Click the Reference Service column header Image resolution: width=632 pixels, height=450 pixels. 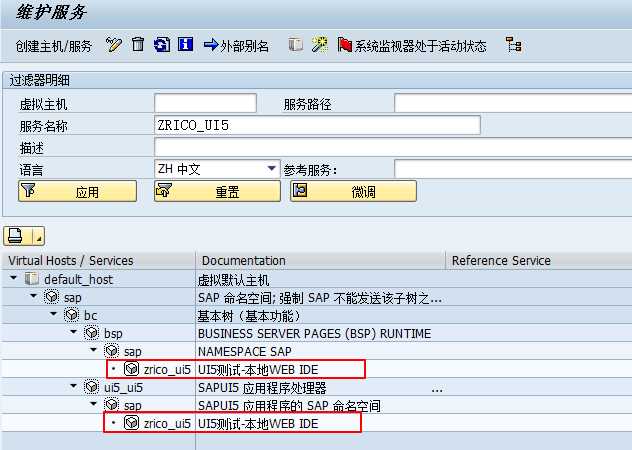coord(539,261)
